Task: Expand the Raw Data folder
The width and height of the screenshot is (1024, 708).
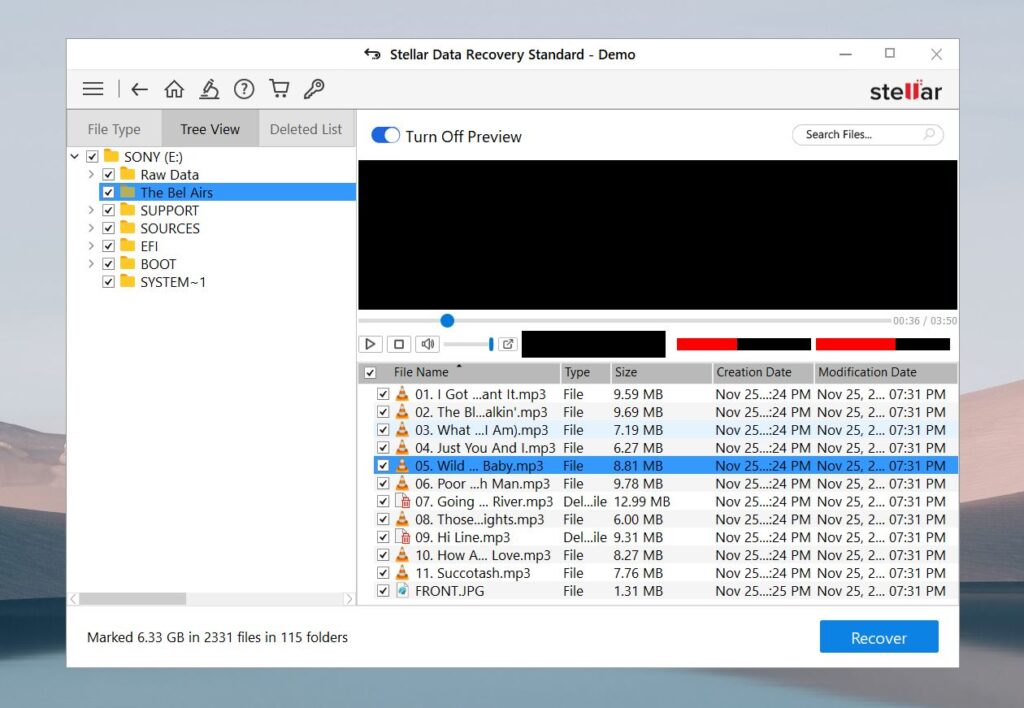Action: click(91, 174)
